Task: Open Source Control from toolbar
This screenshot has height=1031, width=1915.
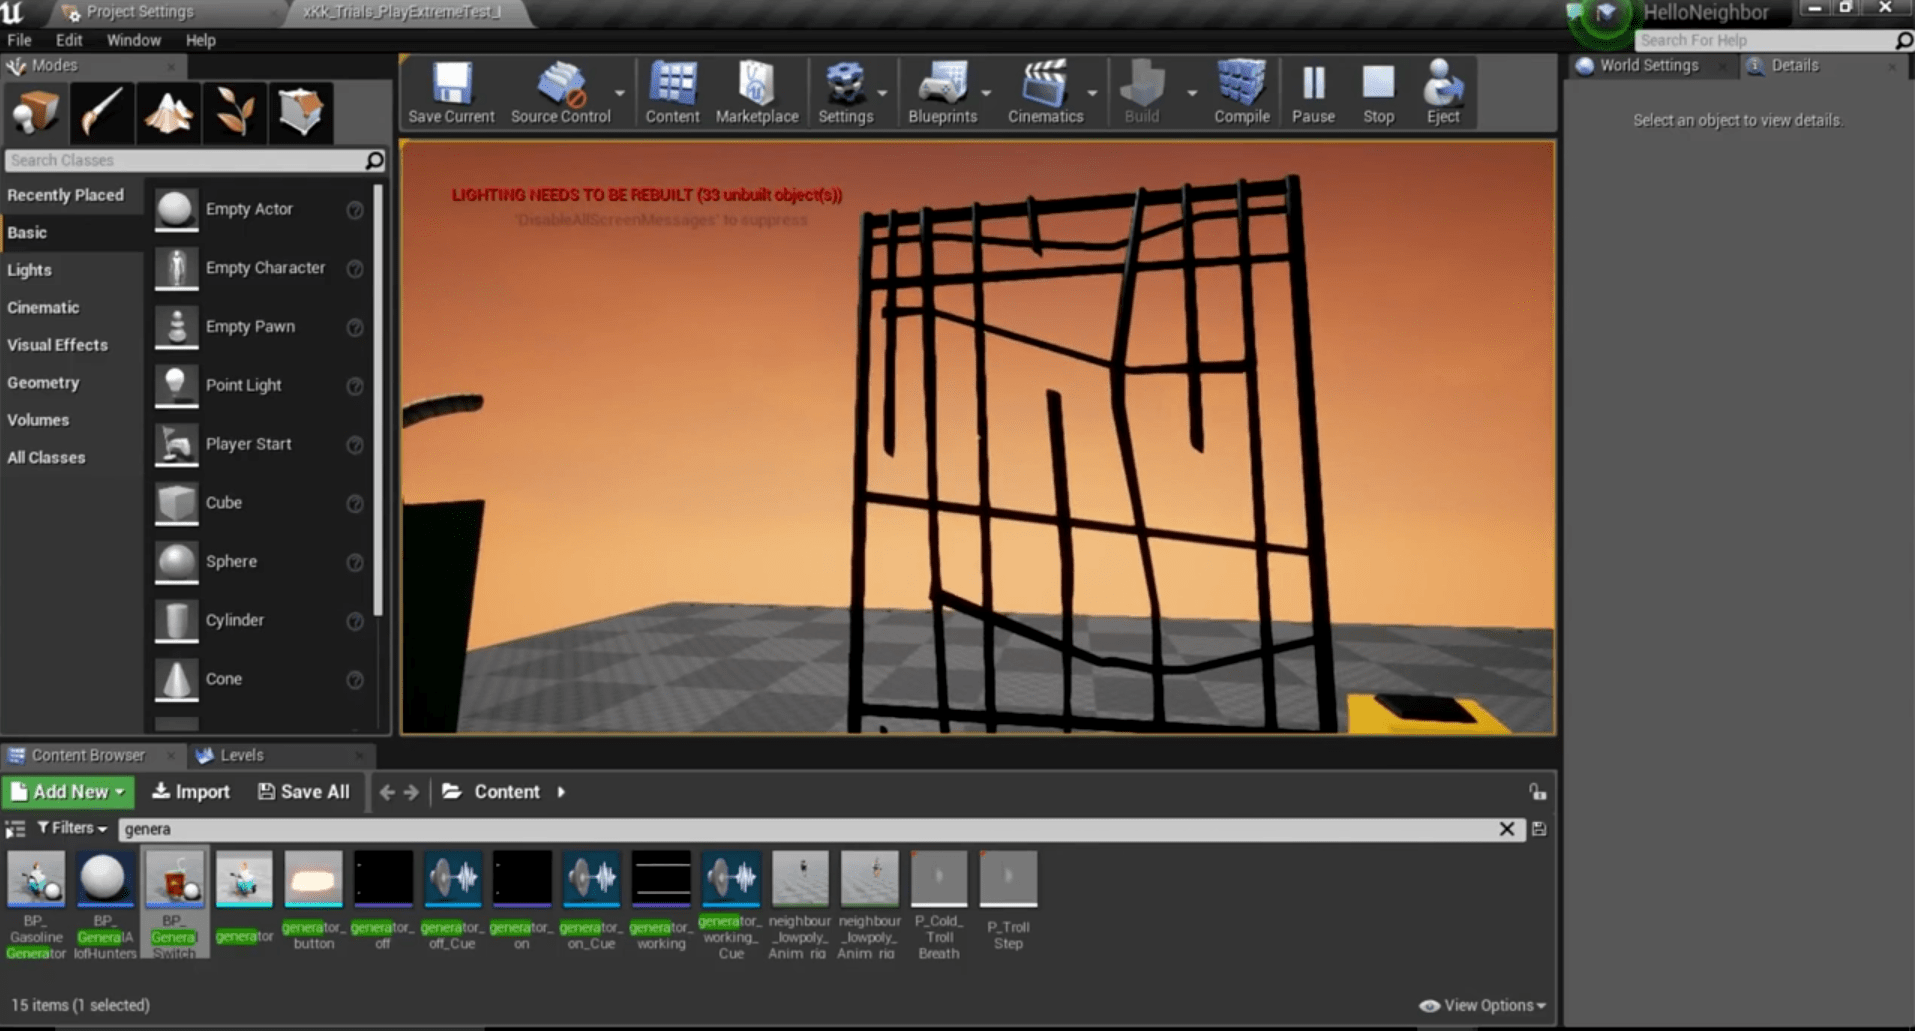Action: pos(560,92)
